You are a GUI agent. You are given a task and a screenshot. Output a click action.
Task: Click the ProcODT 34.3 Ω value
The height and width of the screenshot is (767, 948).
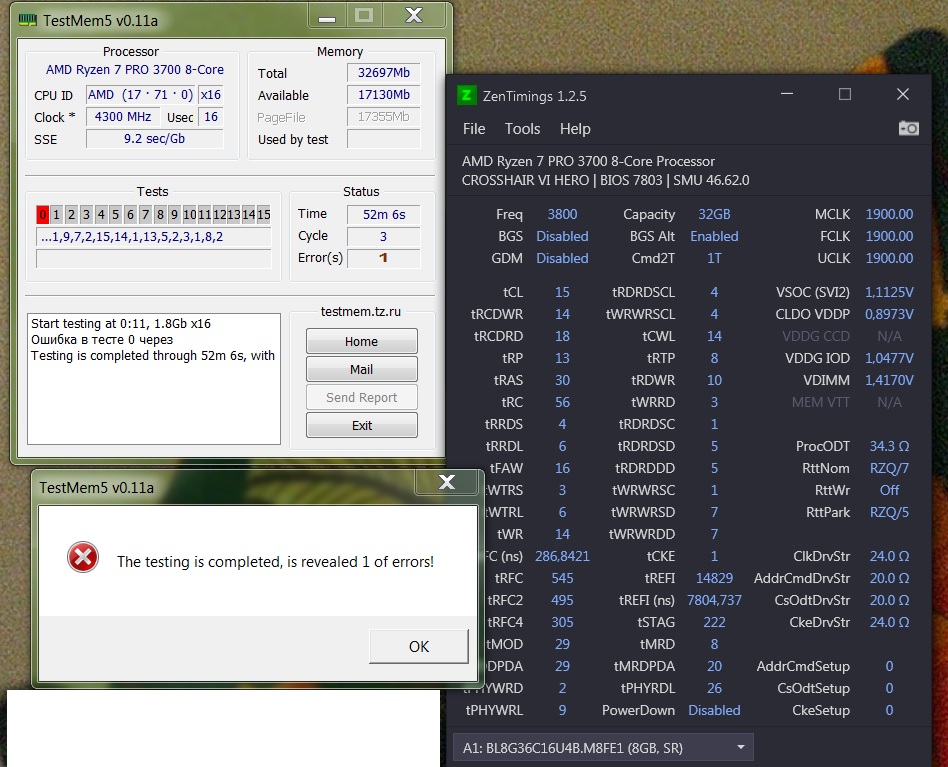point(889,446)
